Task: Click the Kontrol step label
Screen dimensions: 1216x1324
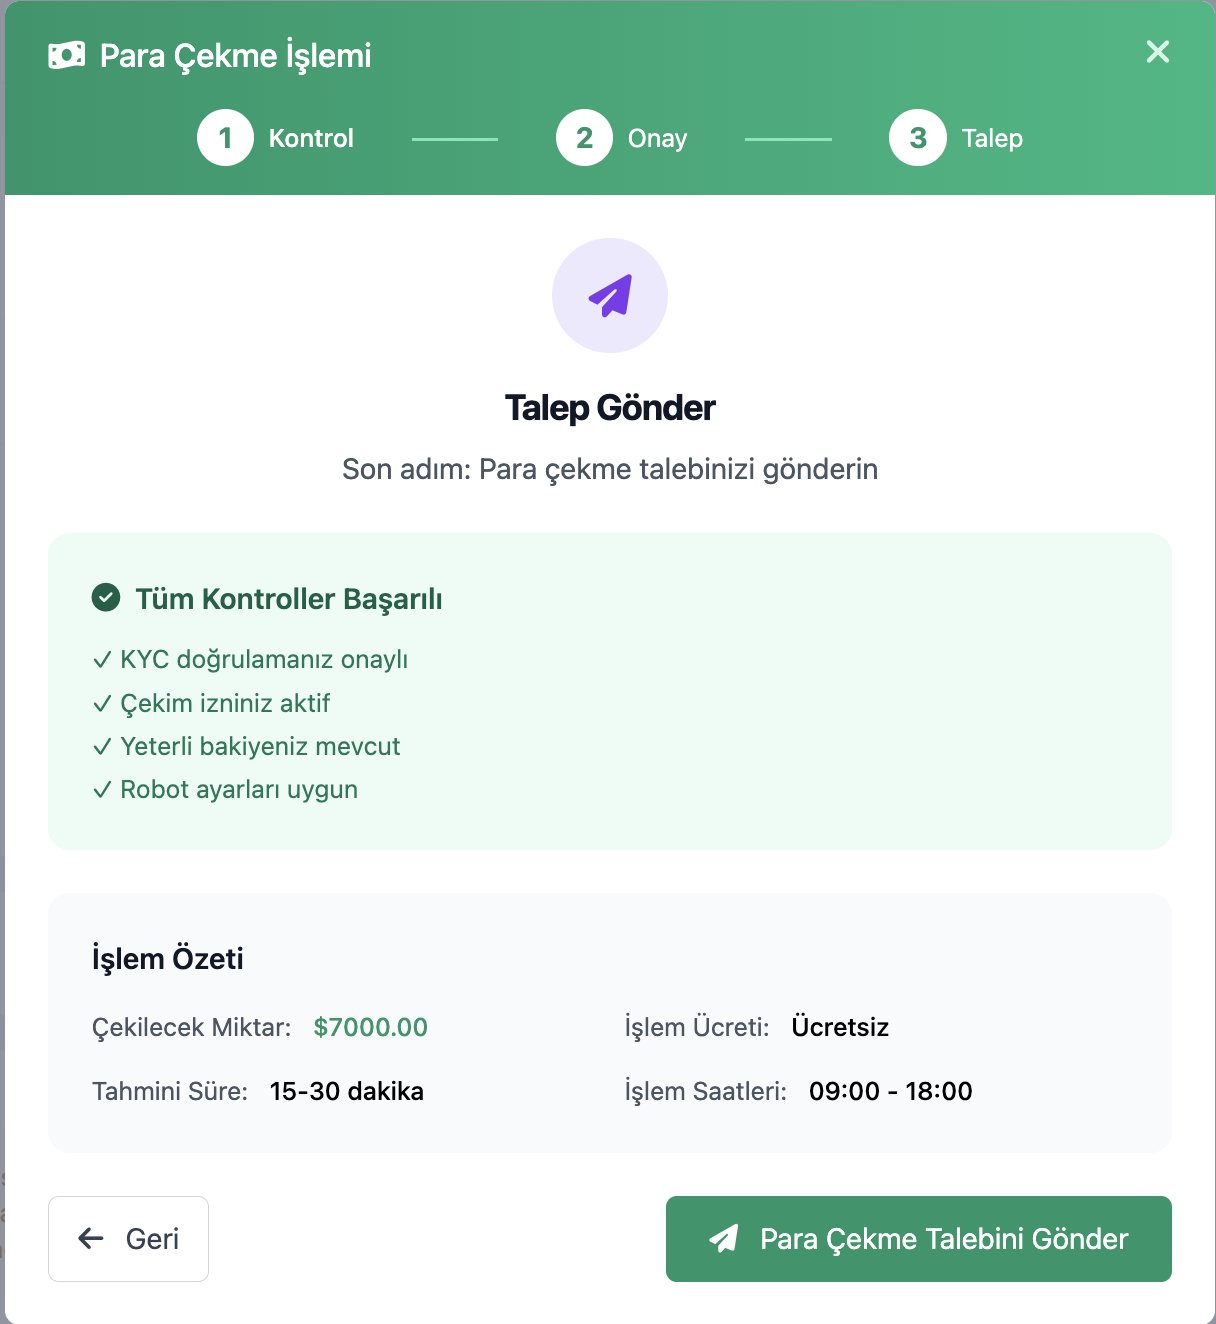Action: point(311,138)
